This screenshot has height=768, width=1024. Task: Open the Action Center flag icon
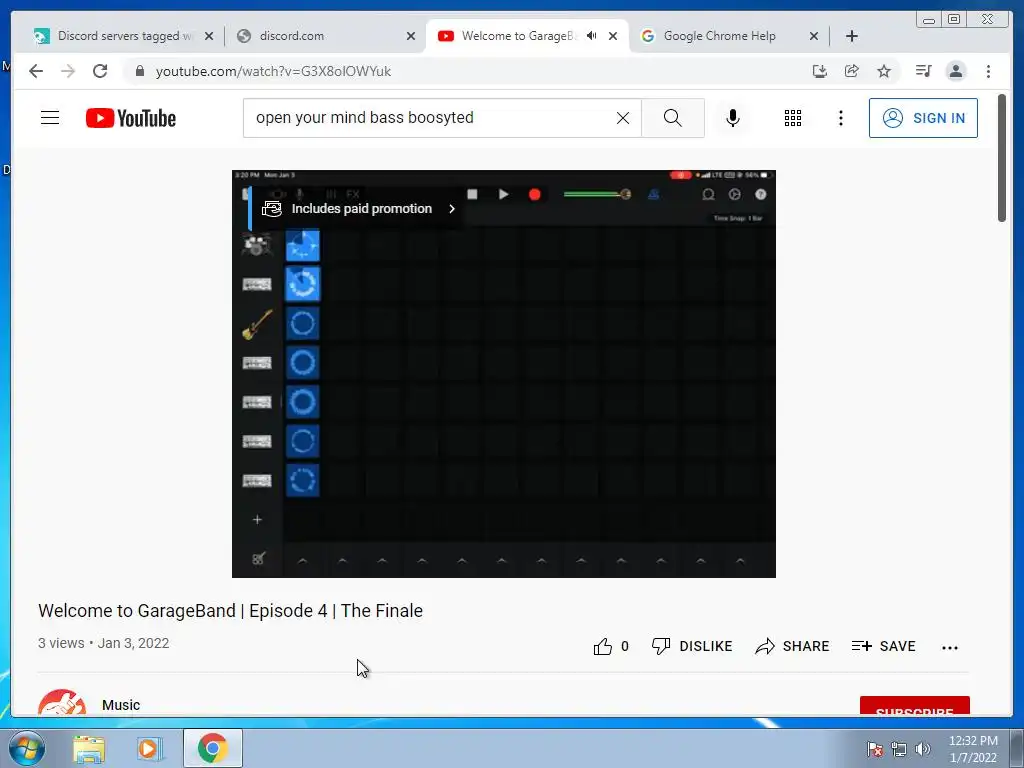click(874, 748)
